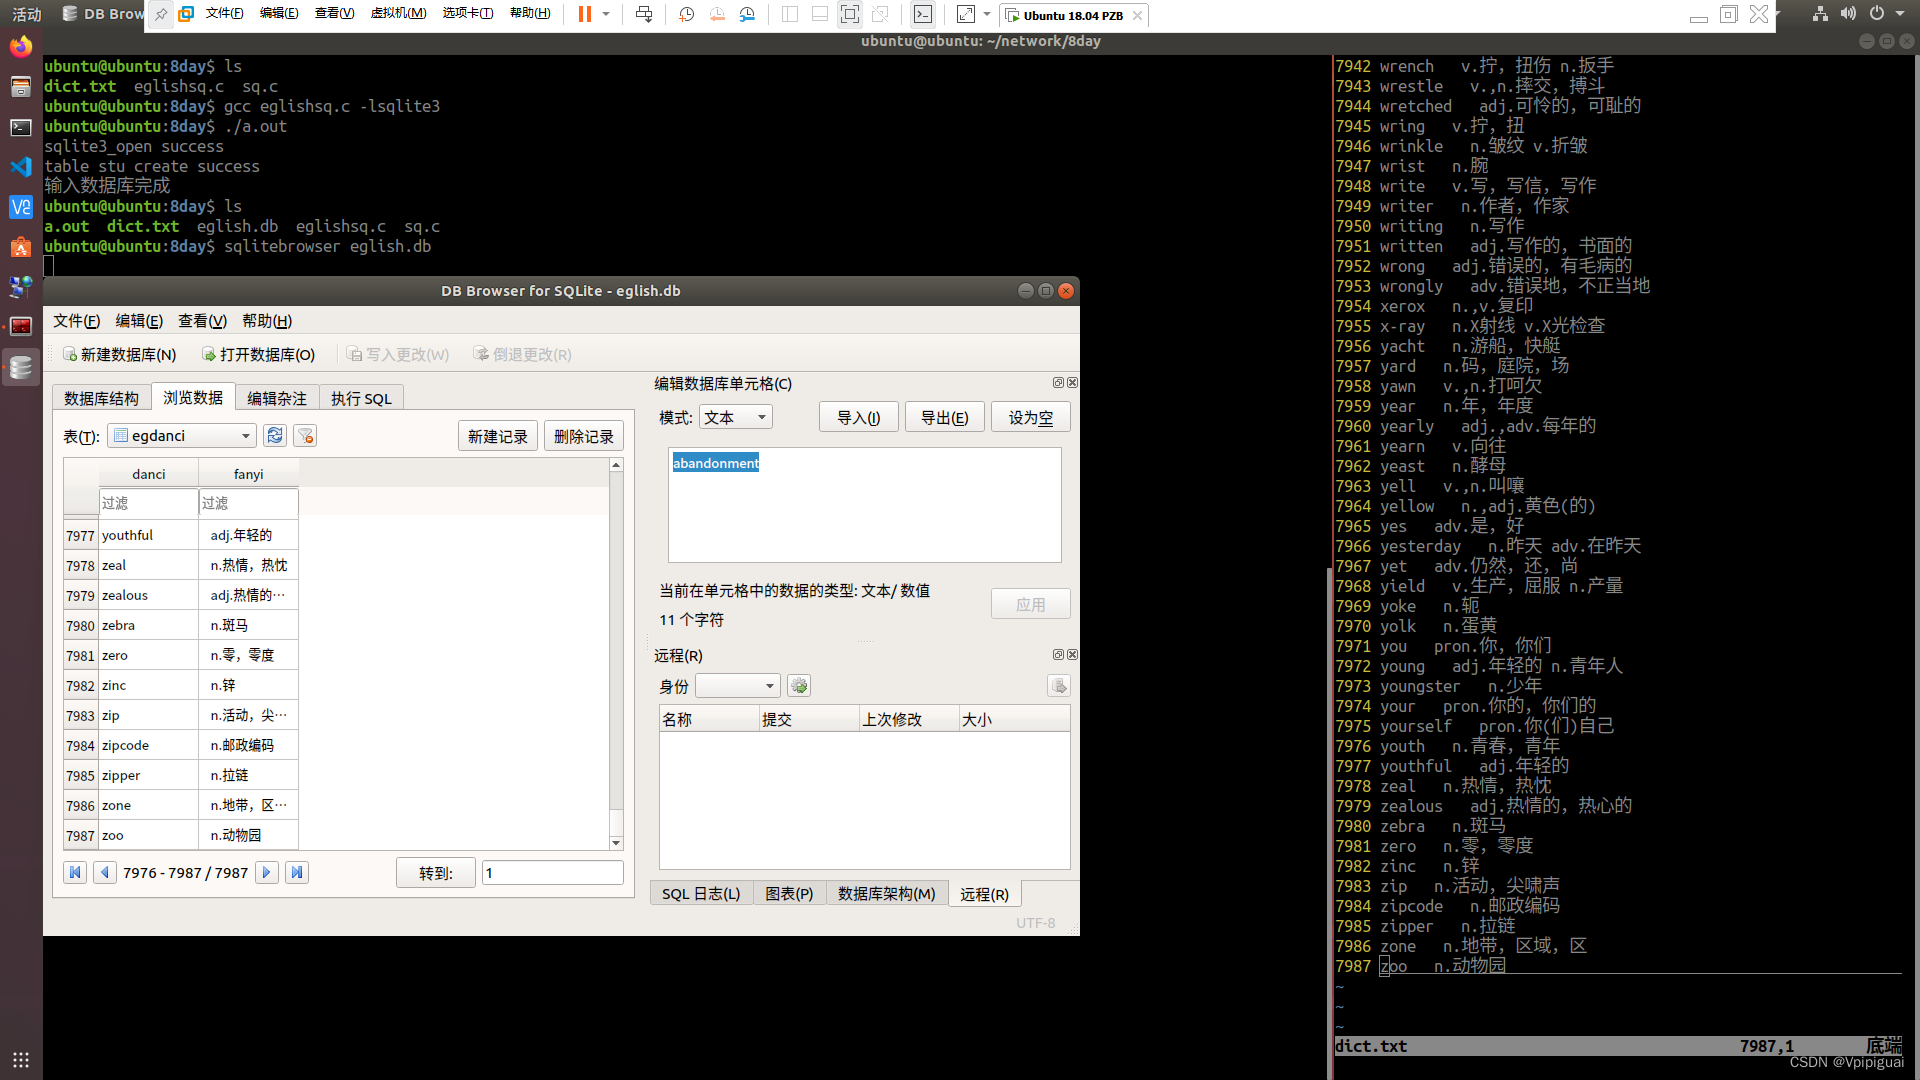1920x1080 pixels.
Task: Clear all table filters icon
Action: [306, 436]
